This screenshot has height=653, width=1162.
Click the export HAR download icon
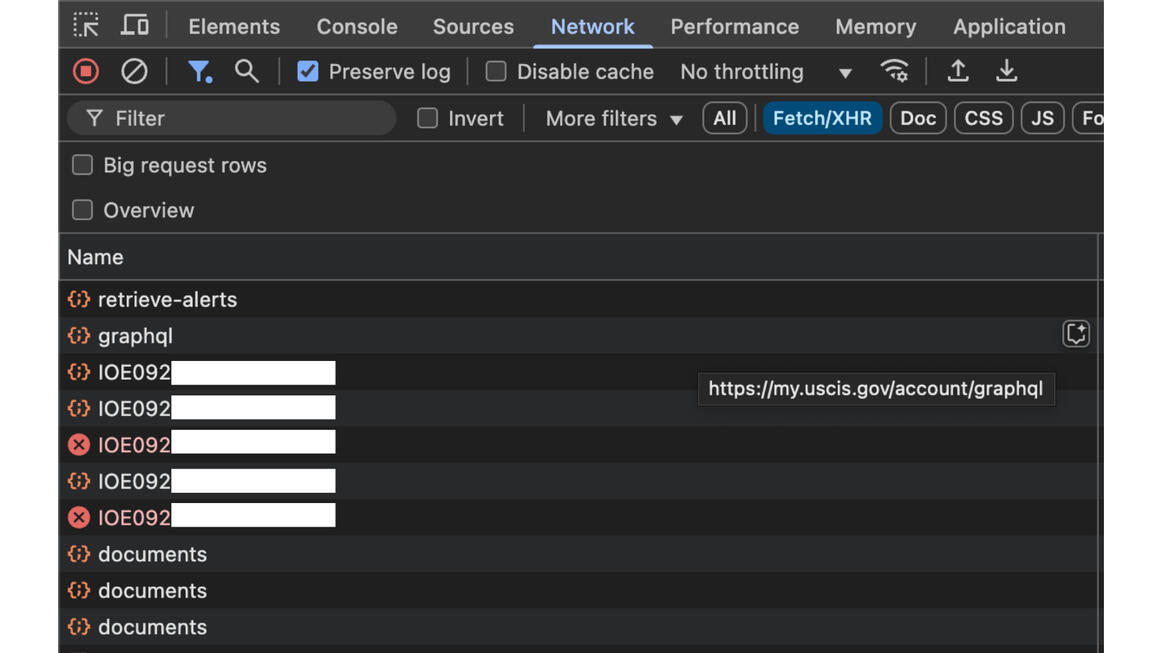(x=1006, y=71)
